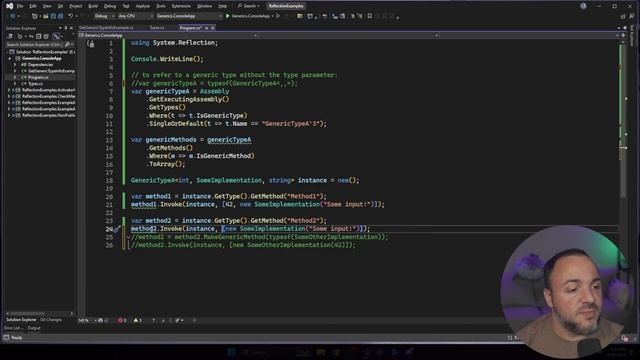Viewport: 640px width, 360px height.
Task: Switch to Git Changes bottom tab
Action: (x=51, y=320)
